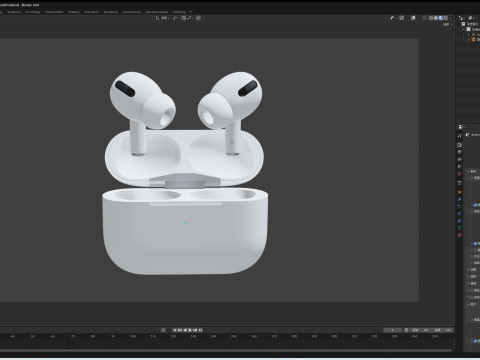Image resolution: width=480 pixels, height=360 pixels.
Task: Open the transform orientation dropdown in viewport header
Action: point(163,18)
